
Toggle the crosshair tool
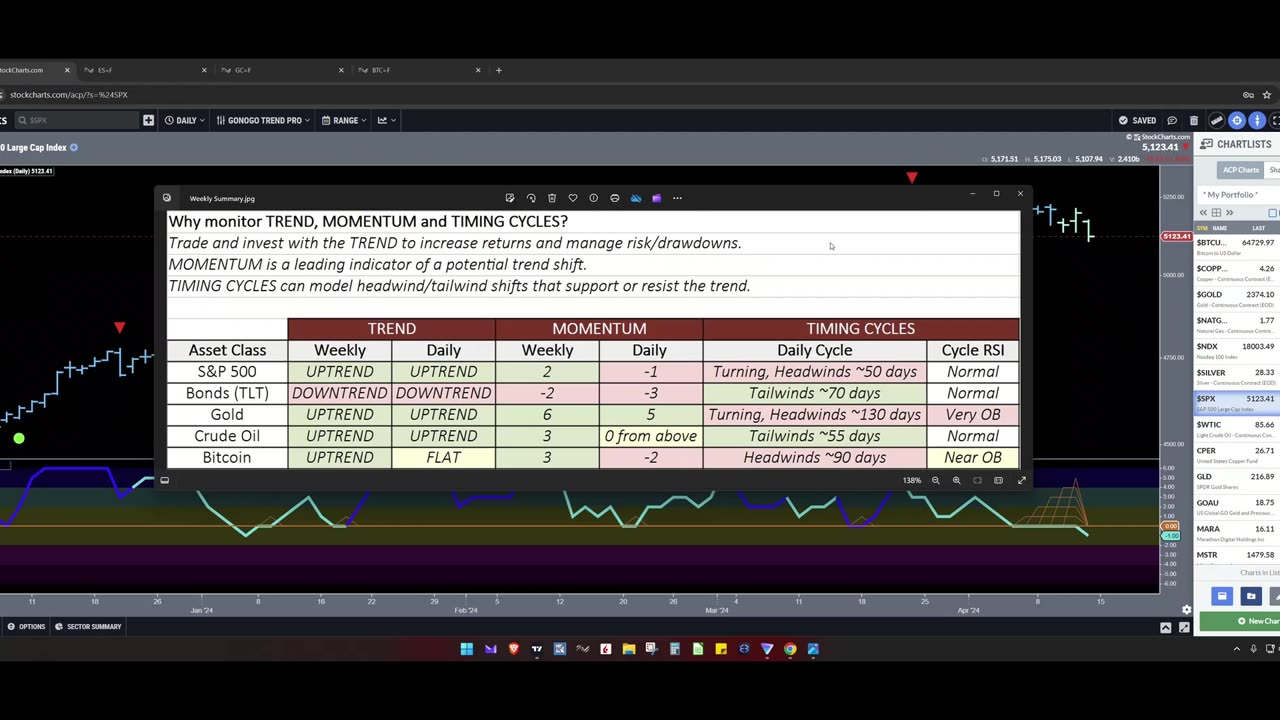pos(1237,120)
